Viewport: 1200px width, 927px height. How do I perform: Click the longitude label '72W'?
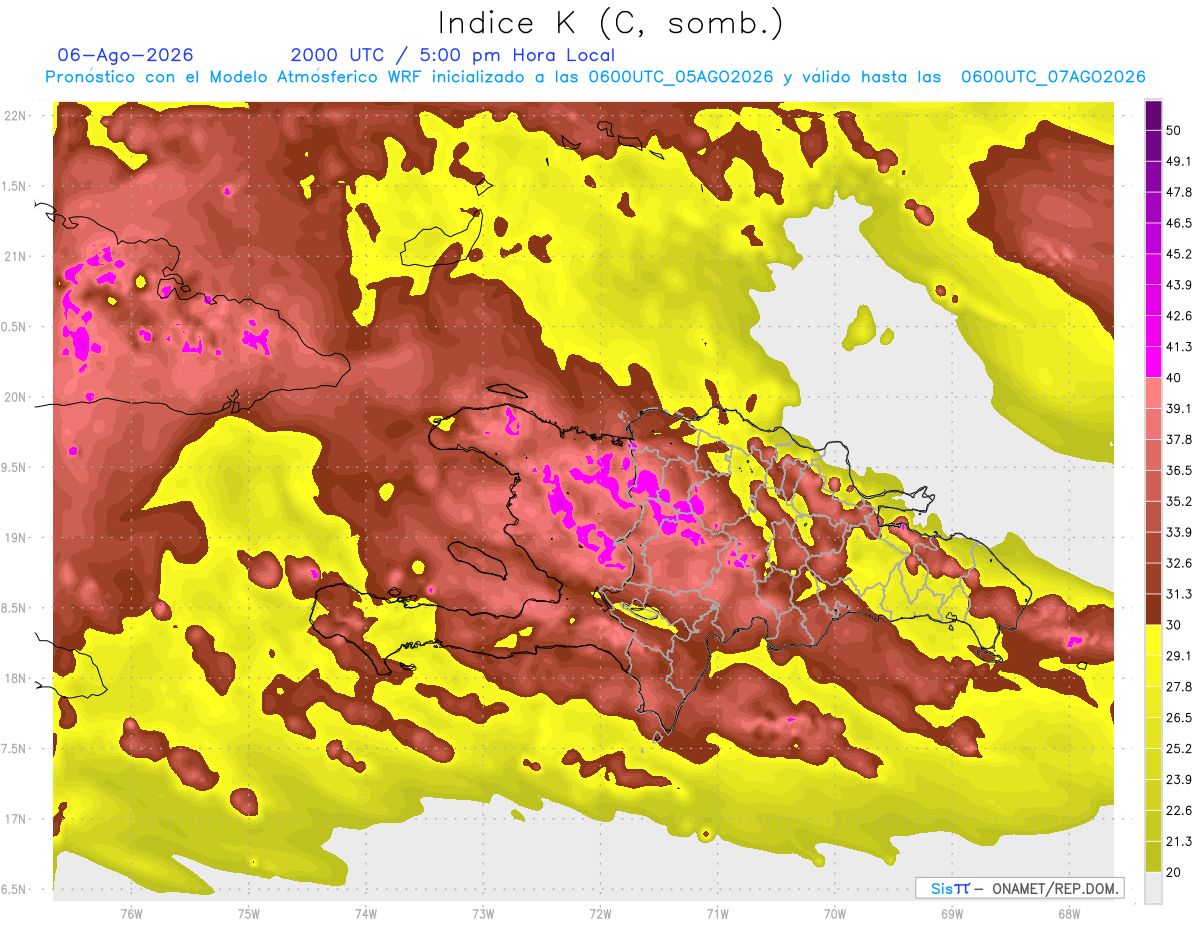pyautogui.click(x=600, y=913)
